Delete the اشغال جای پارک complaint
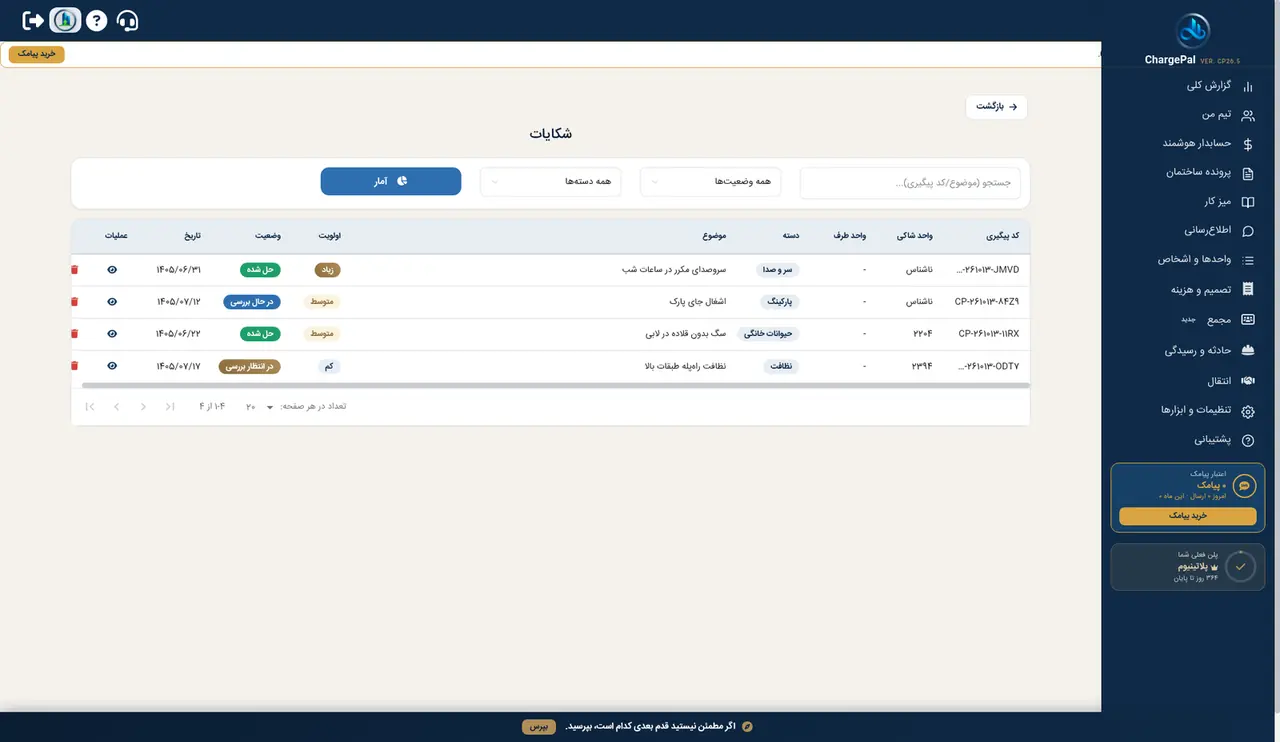This screenshot has height=742, width=1280. 74,302
